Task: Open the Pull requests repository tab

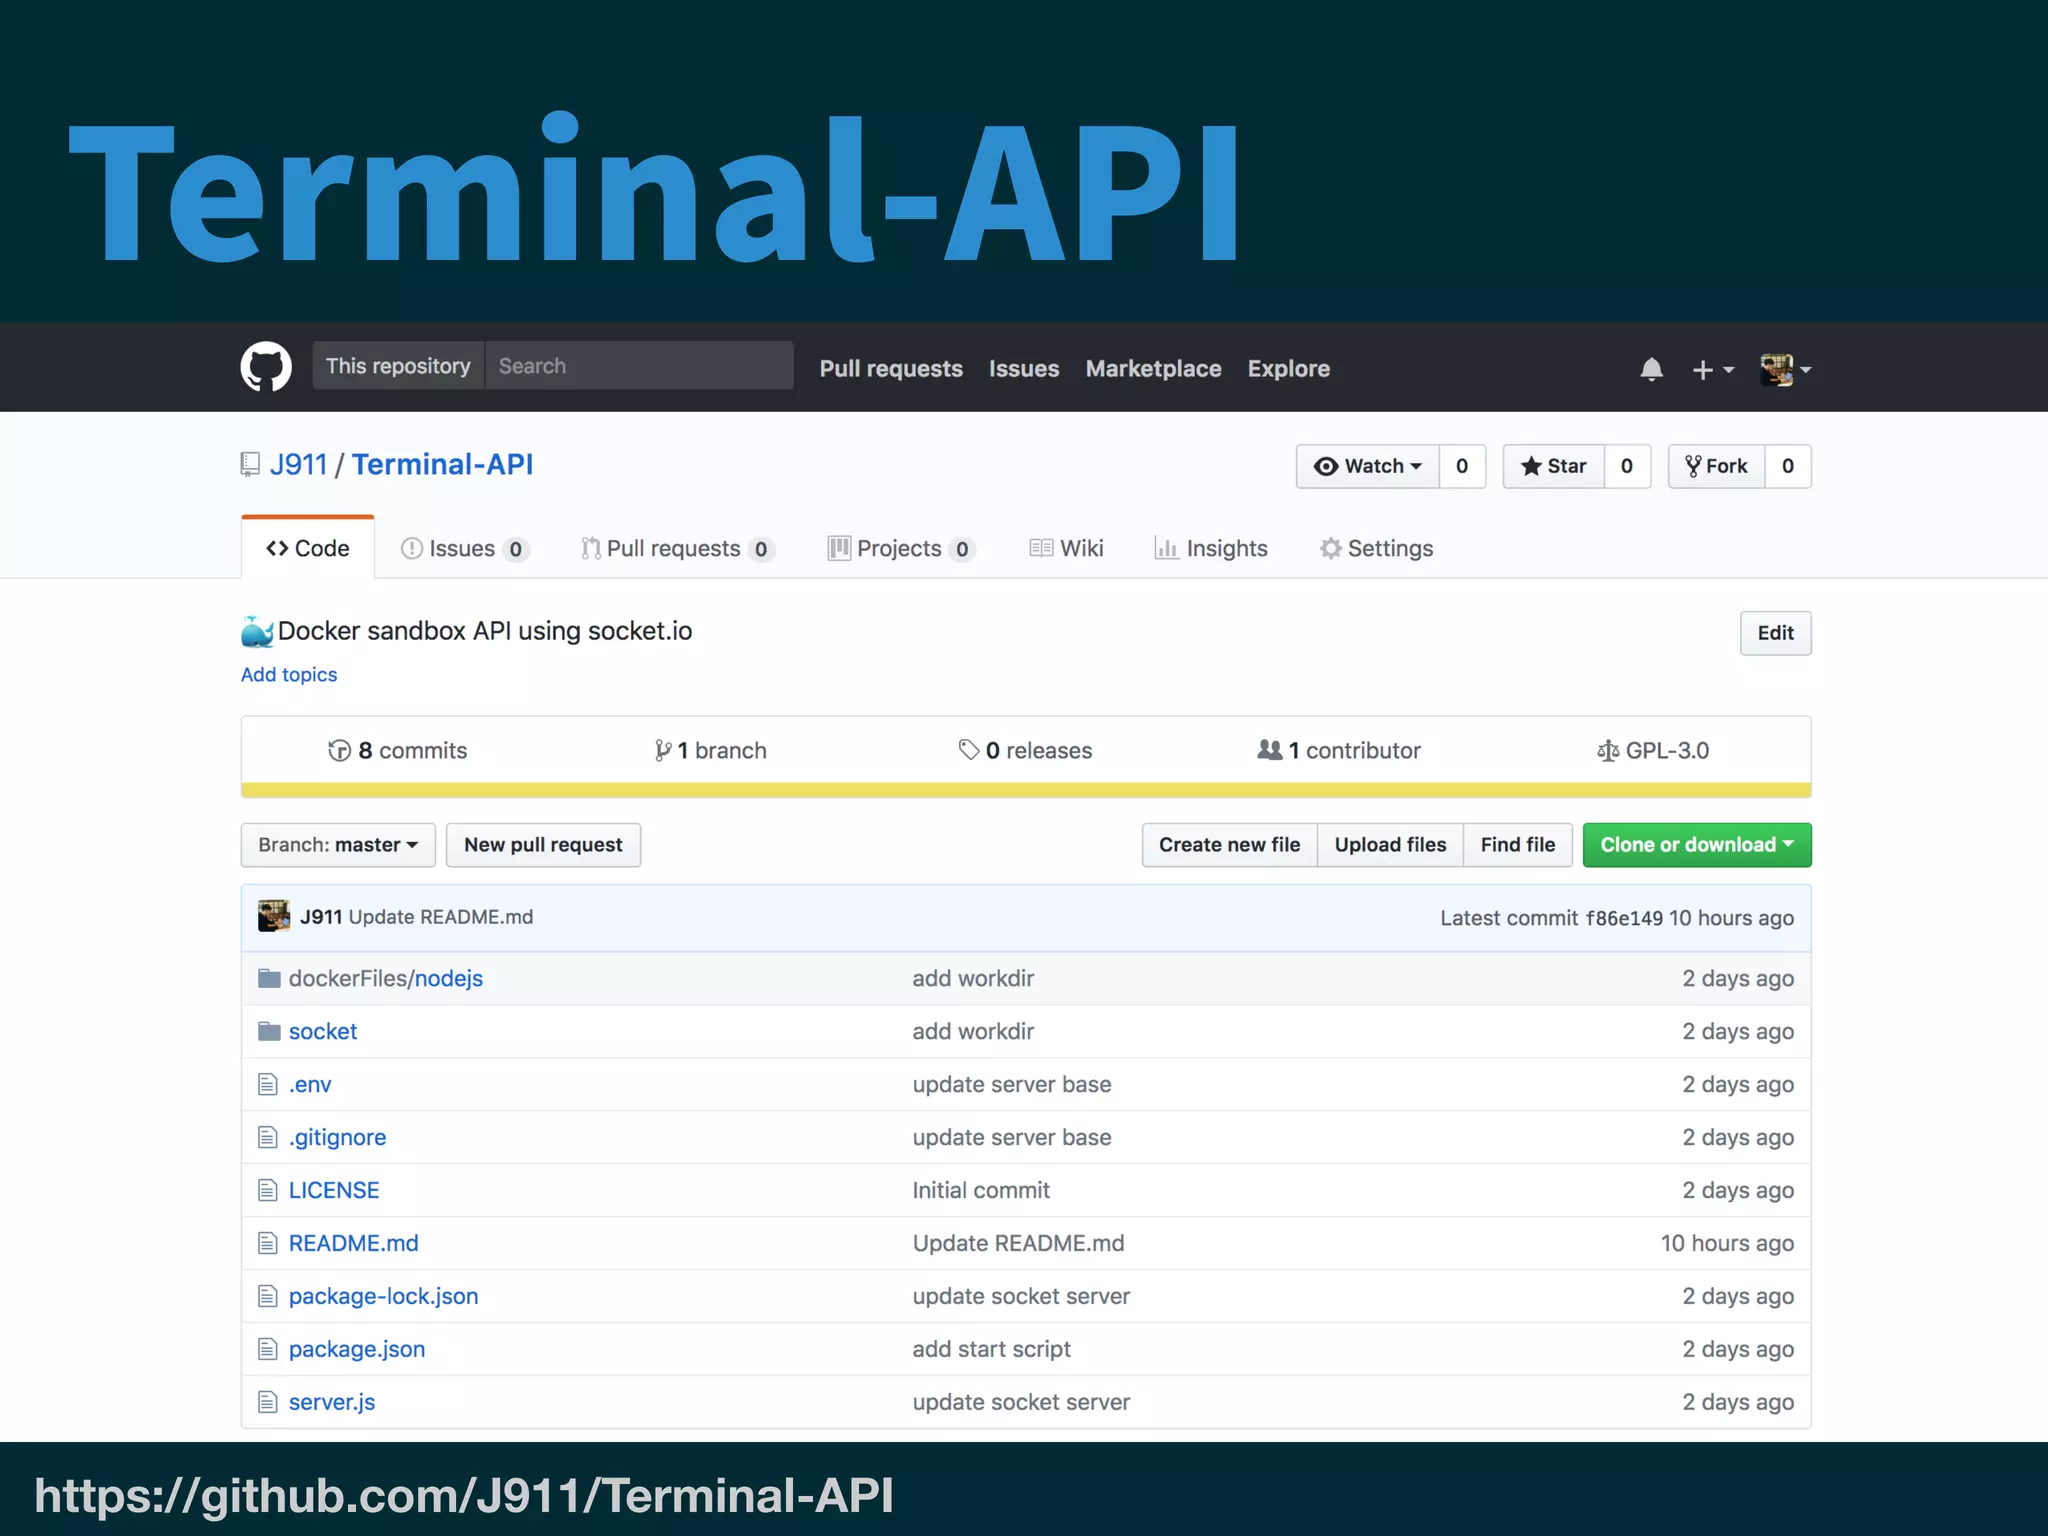Action: [x=677, y=548]
